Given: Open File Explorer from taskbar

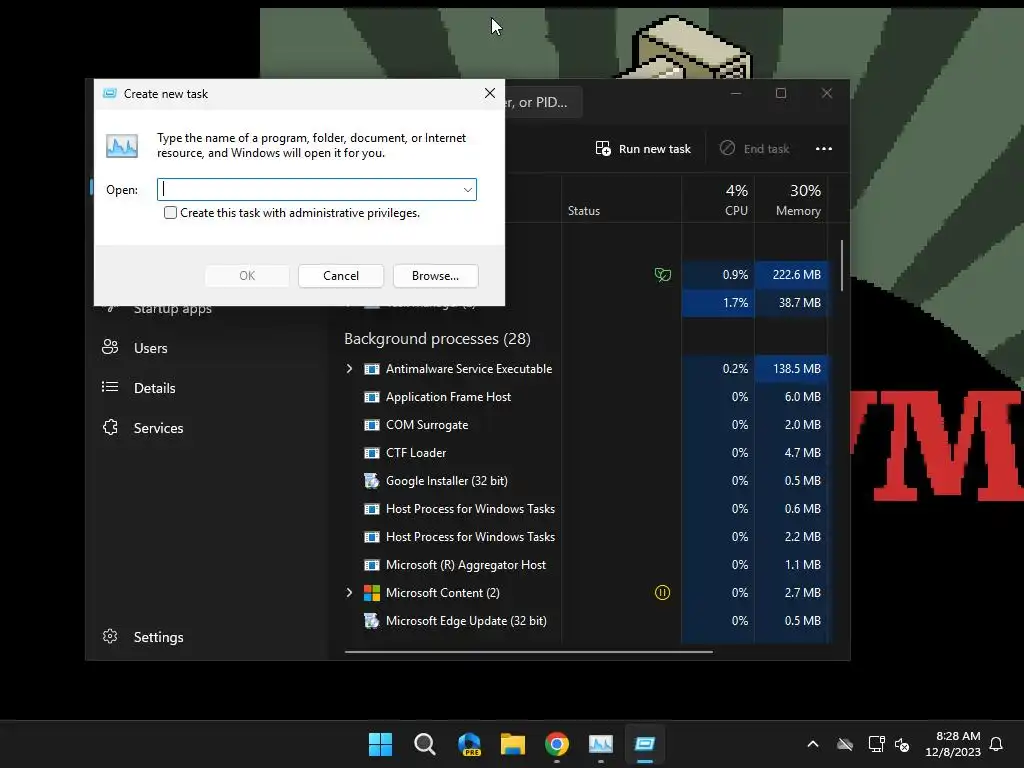Looking at the screenshot, I should point(513,744).
